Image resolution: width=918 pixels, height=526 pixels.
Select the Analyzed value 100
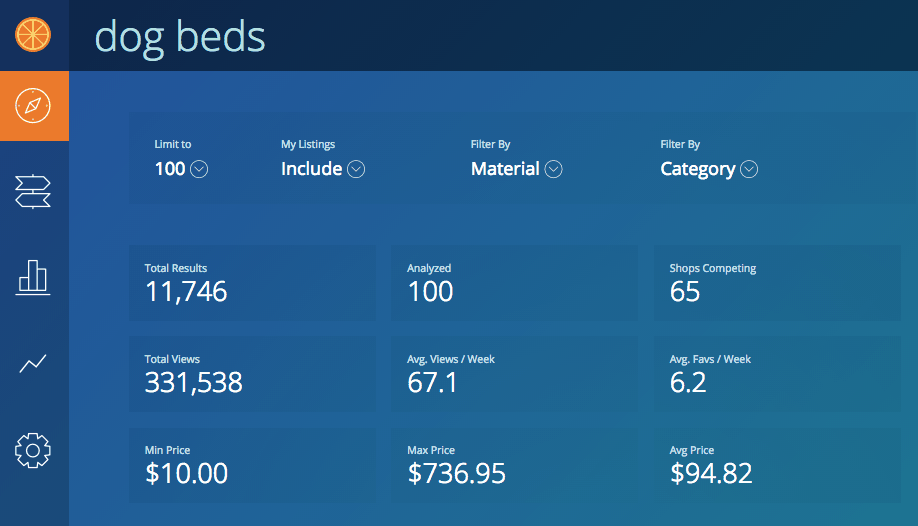point(430,292)
